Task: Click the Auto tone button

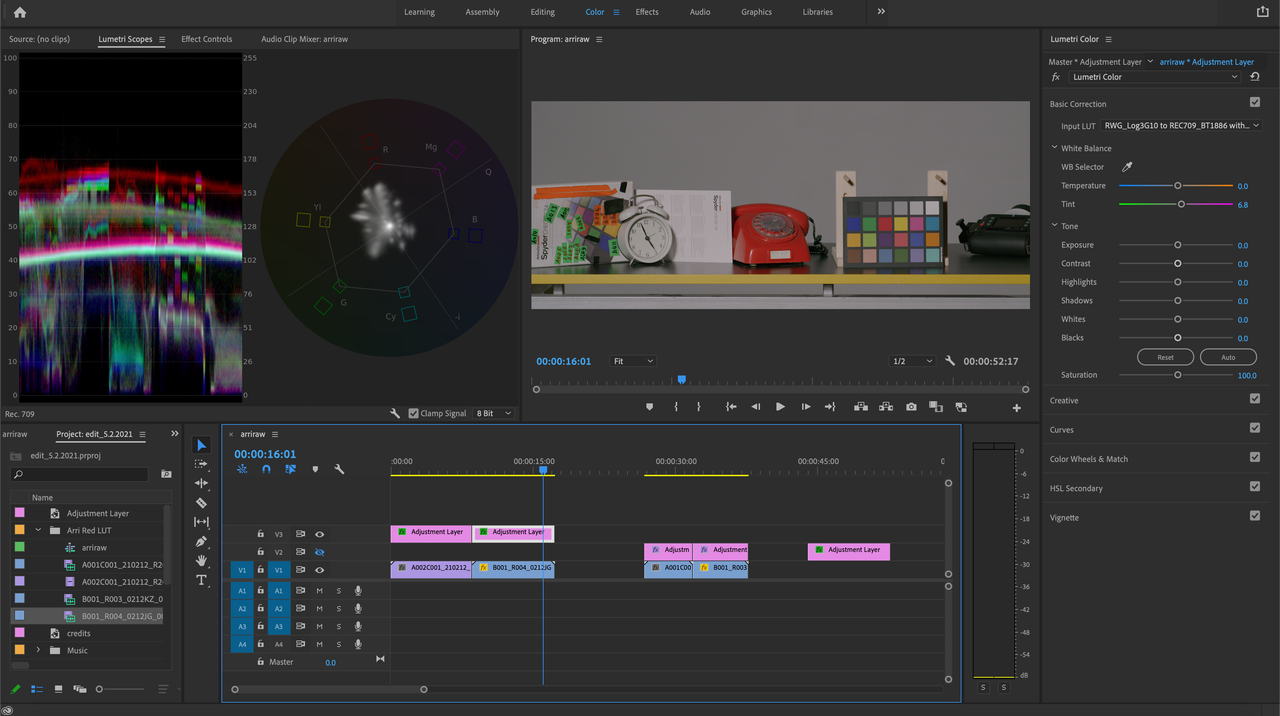Action: coord(1228,357)
